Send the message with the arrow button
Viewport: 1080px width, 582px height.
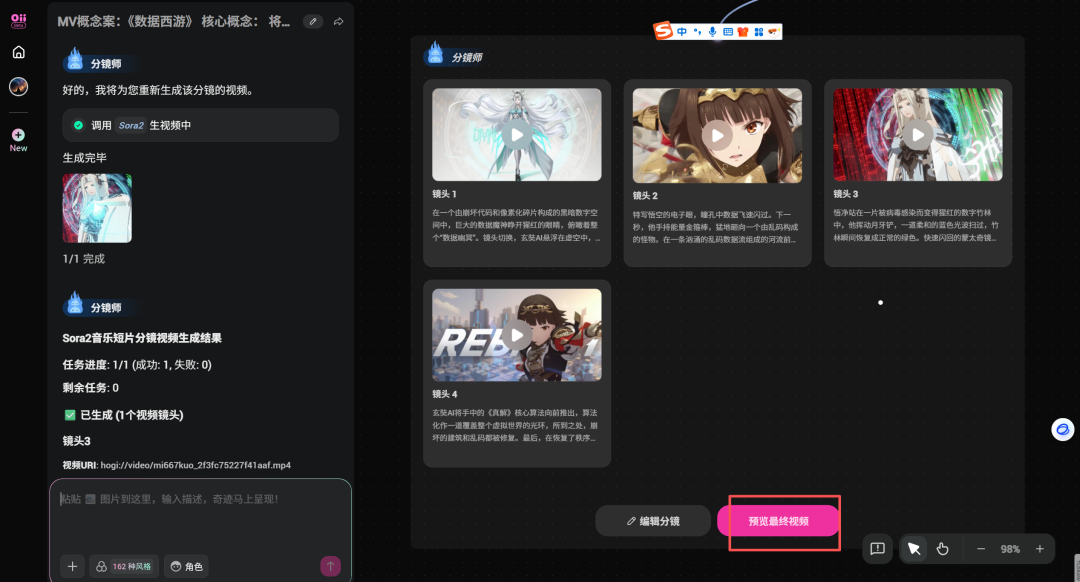[x=331, y=566]
